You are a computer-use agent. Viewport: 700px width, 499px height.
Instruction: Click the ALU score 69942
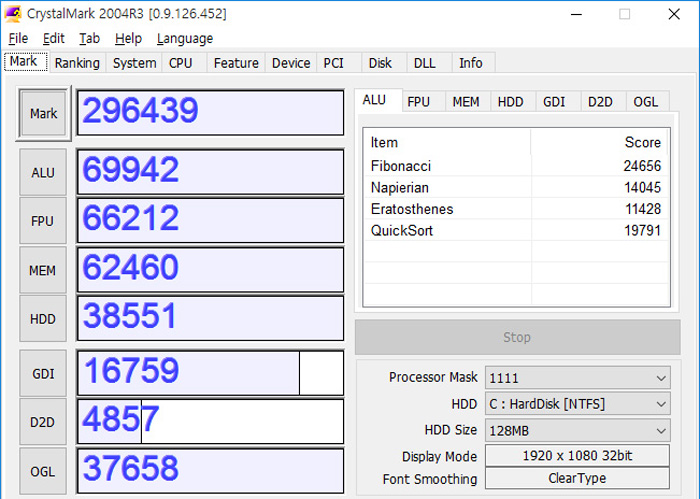click(210, 172)
